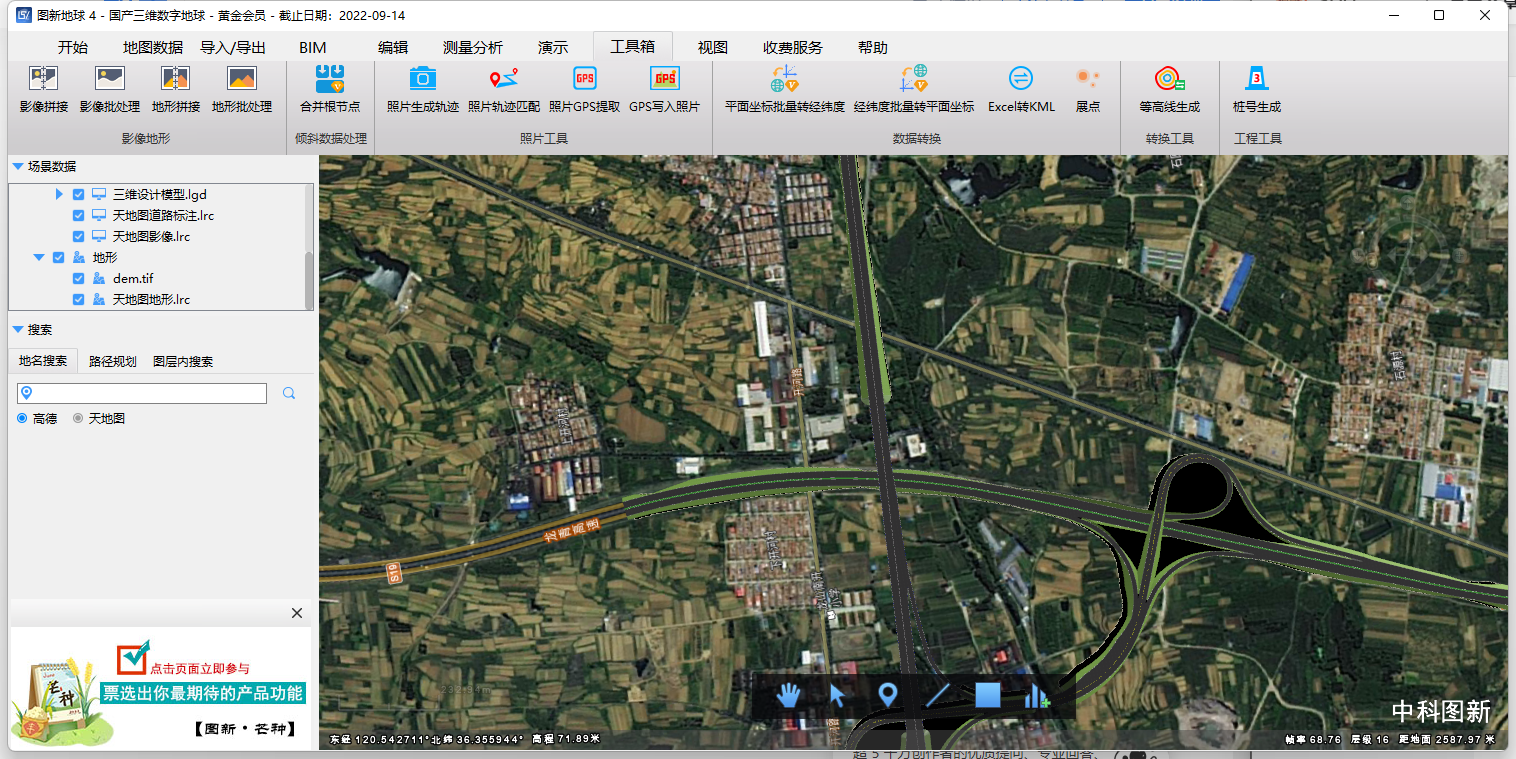
Task: Open the GPS写入照片 tool
Action: pos(664,88)
